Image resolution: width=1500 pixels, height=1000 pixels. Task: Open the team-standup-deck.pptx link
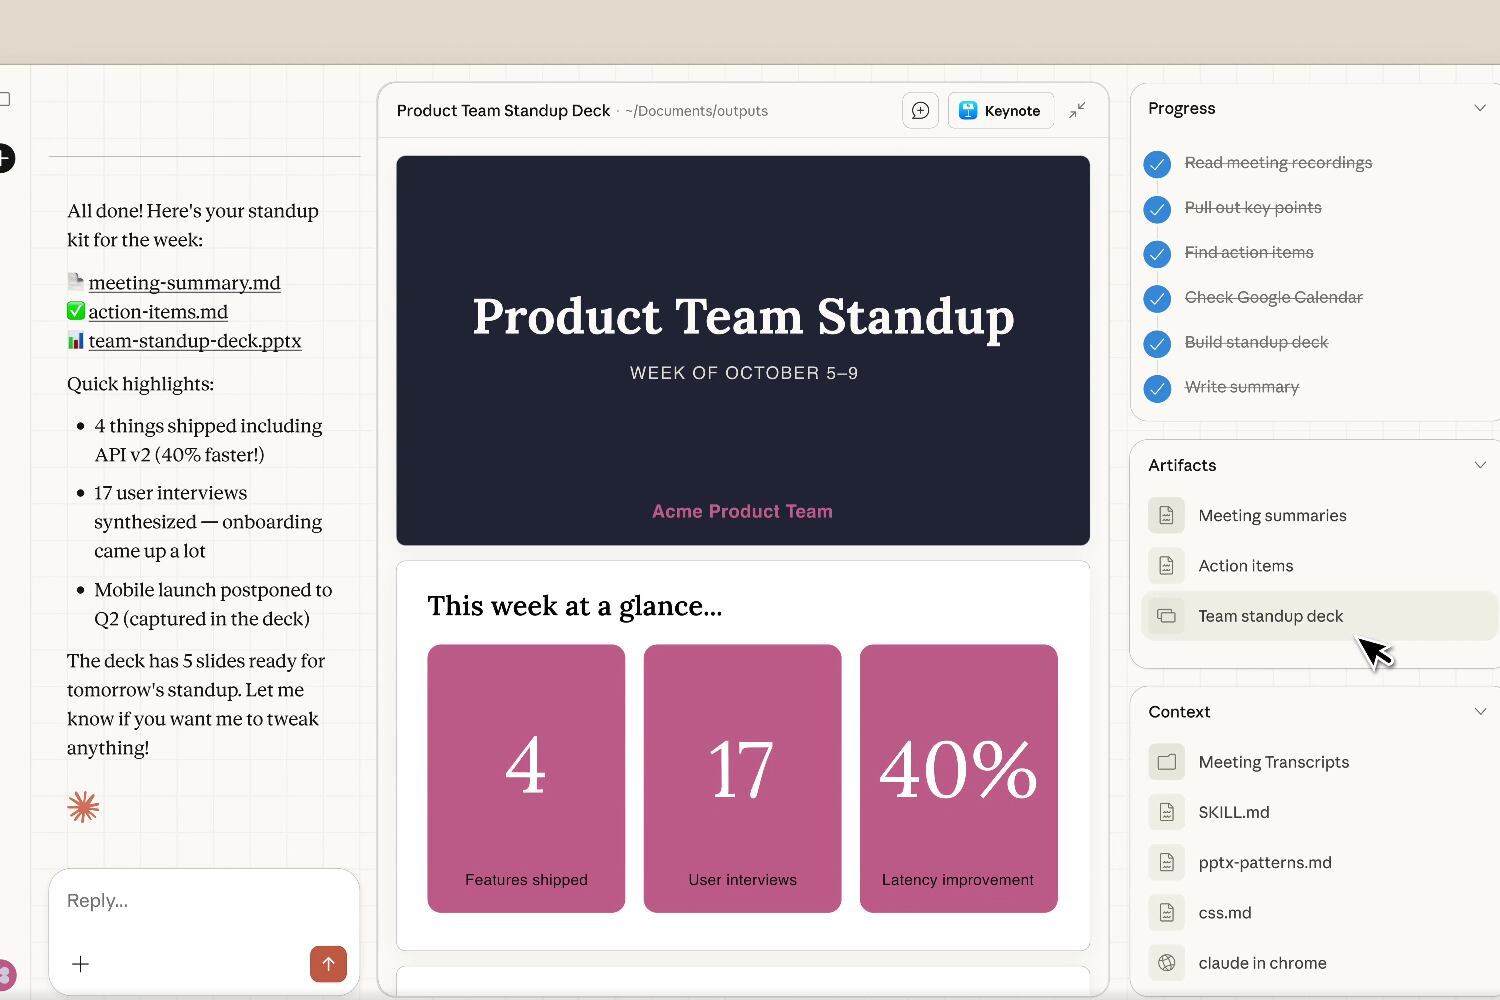point(195,341)
